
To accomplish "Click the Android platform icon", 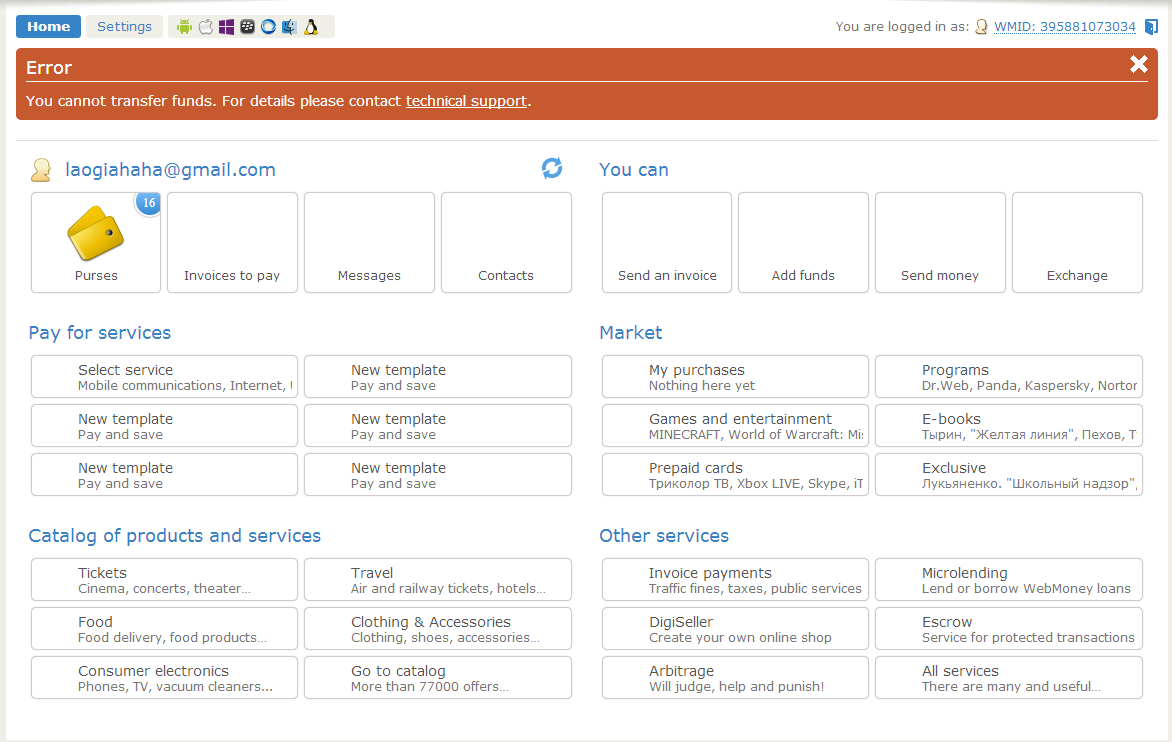I will click(x=183, y=27).
